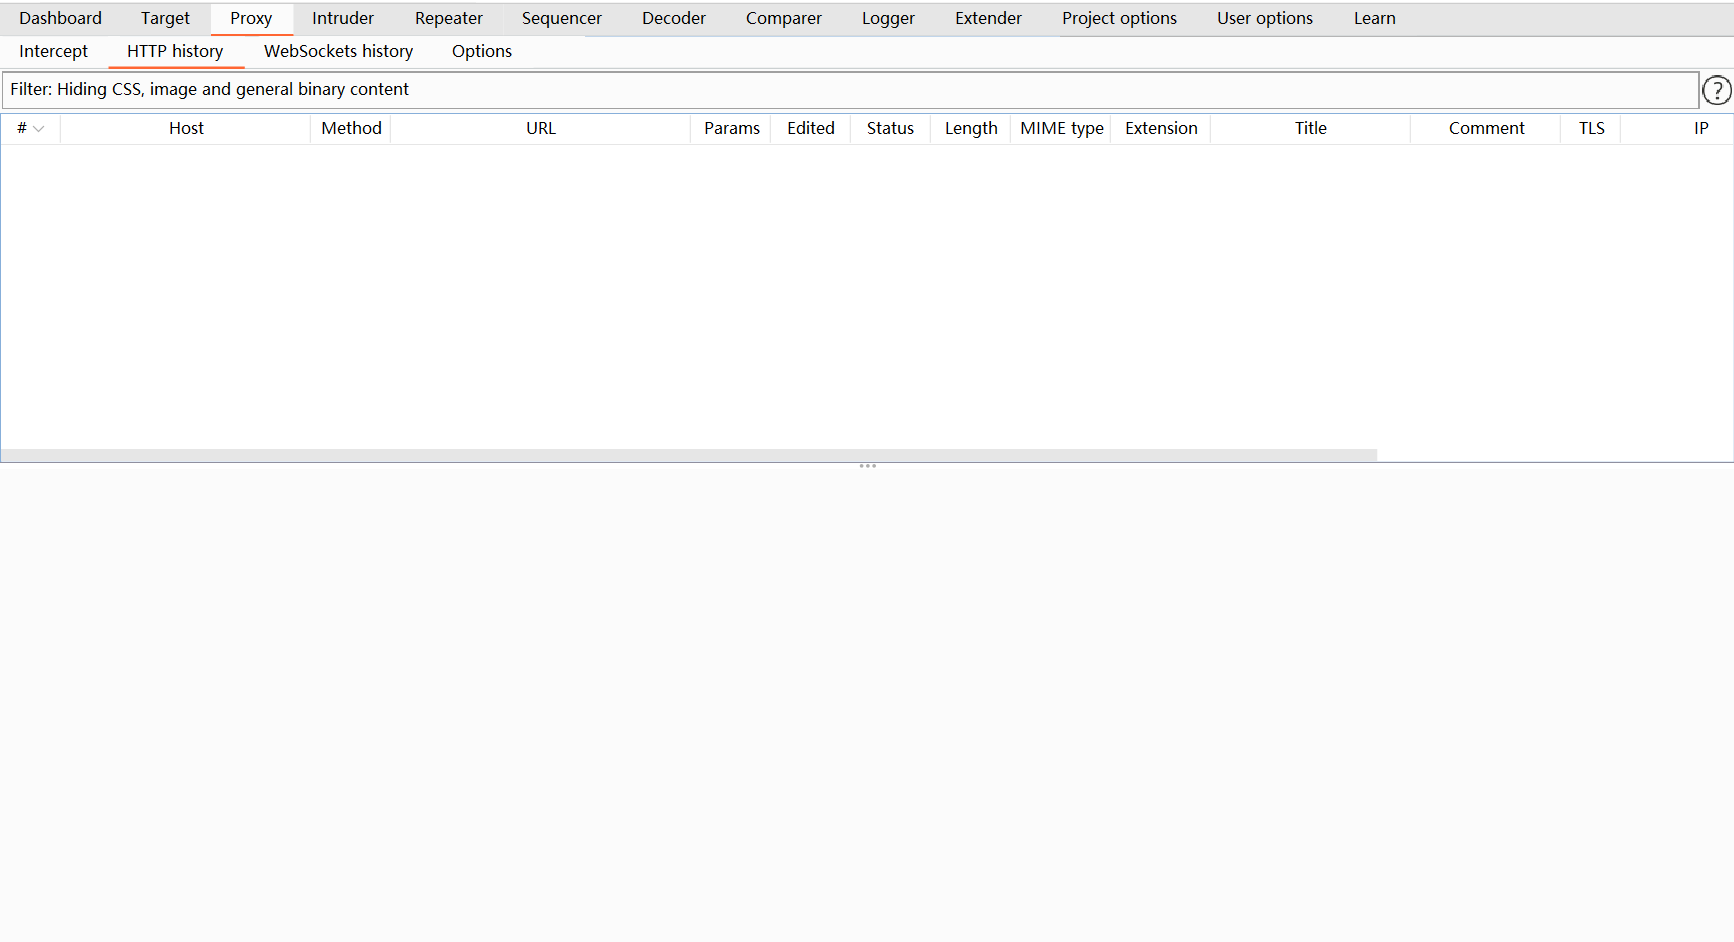Sort by the Extension column header
This screenshot has width=1734, height=942.
tap(1161, 128)
